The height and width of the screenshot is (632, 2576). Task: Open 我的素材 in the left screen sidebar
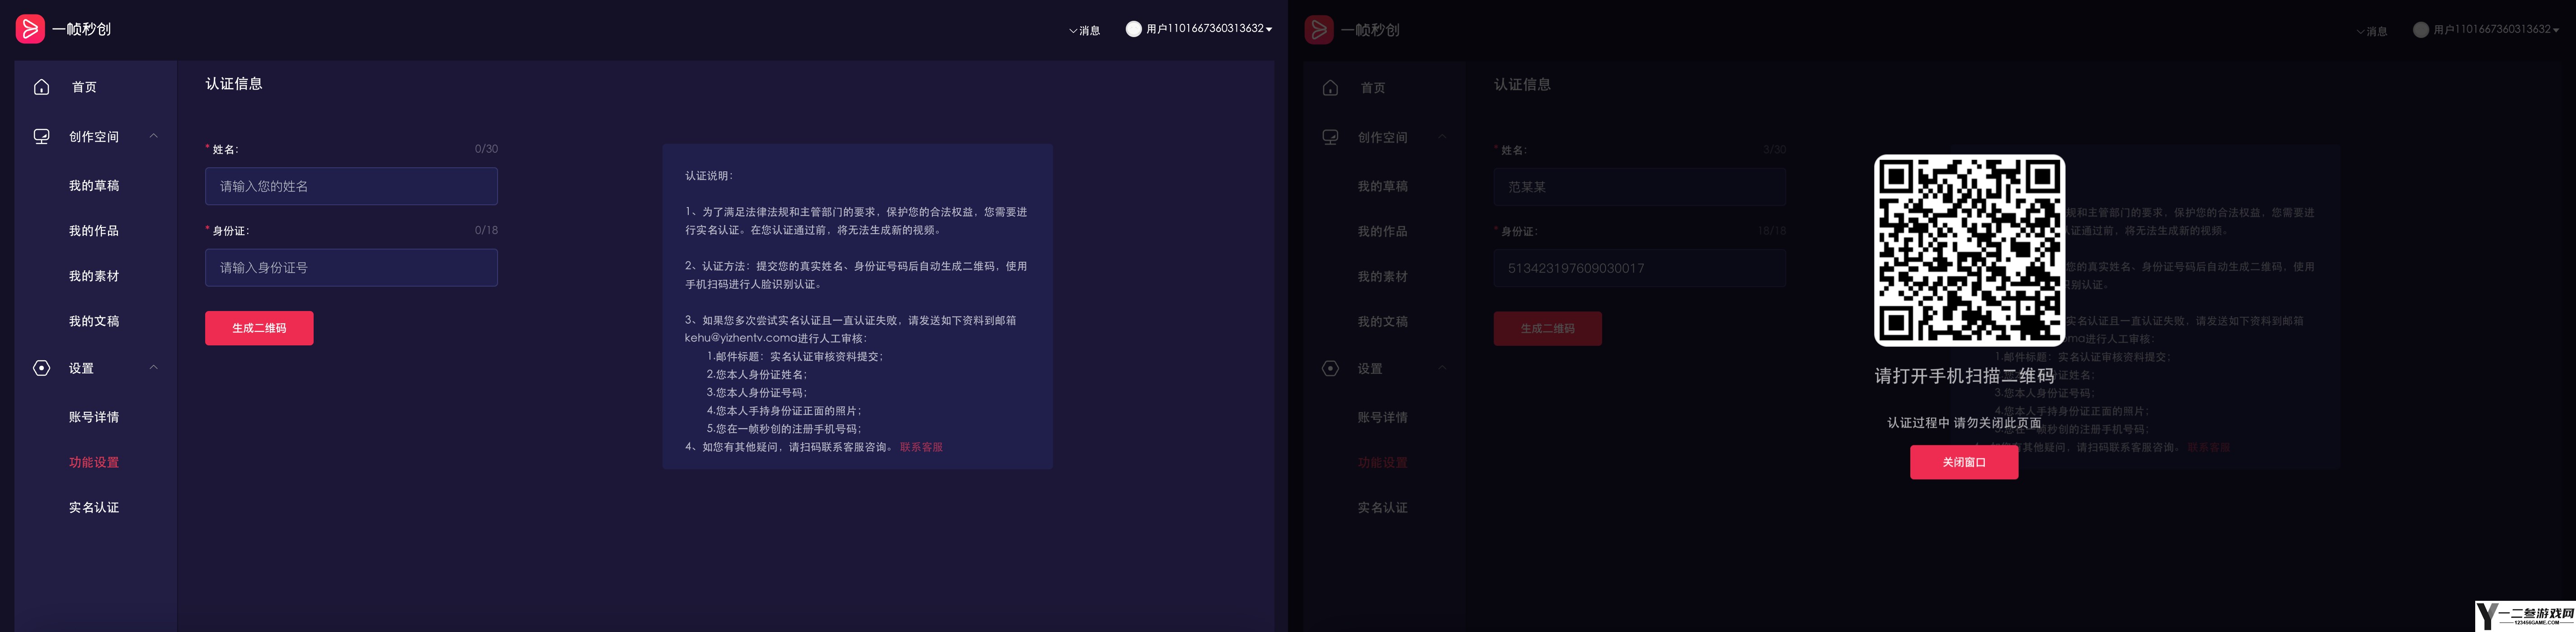[x=94, y=276]
